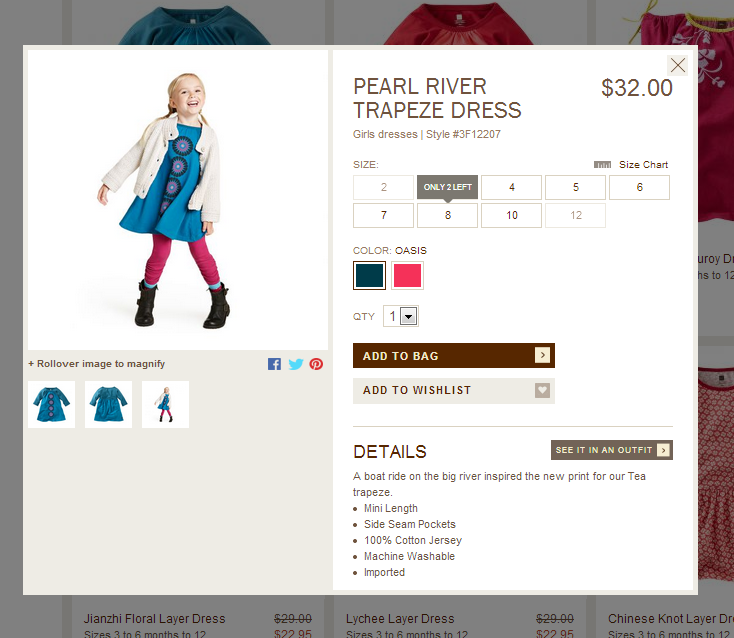The image size is (734, 638).
Task: View the back-of-dress thumbnail
Action: coord(108,404)
